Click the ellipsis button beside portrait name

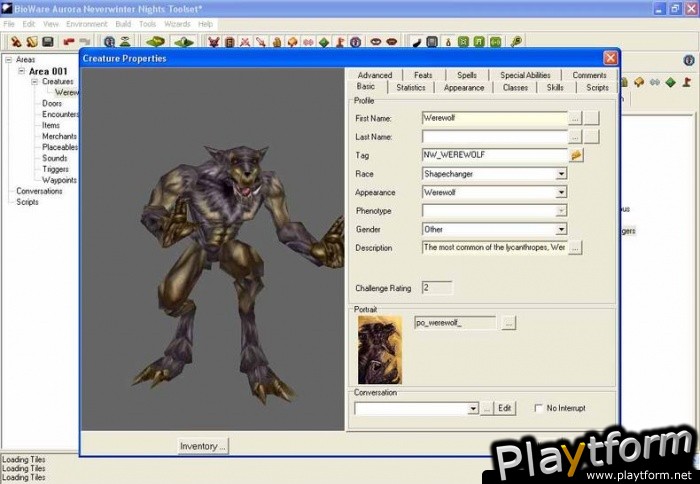coord(508,323)
